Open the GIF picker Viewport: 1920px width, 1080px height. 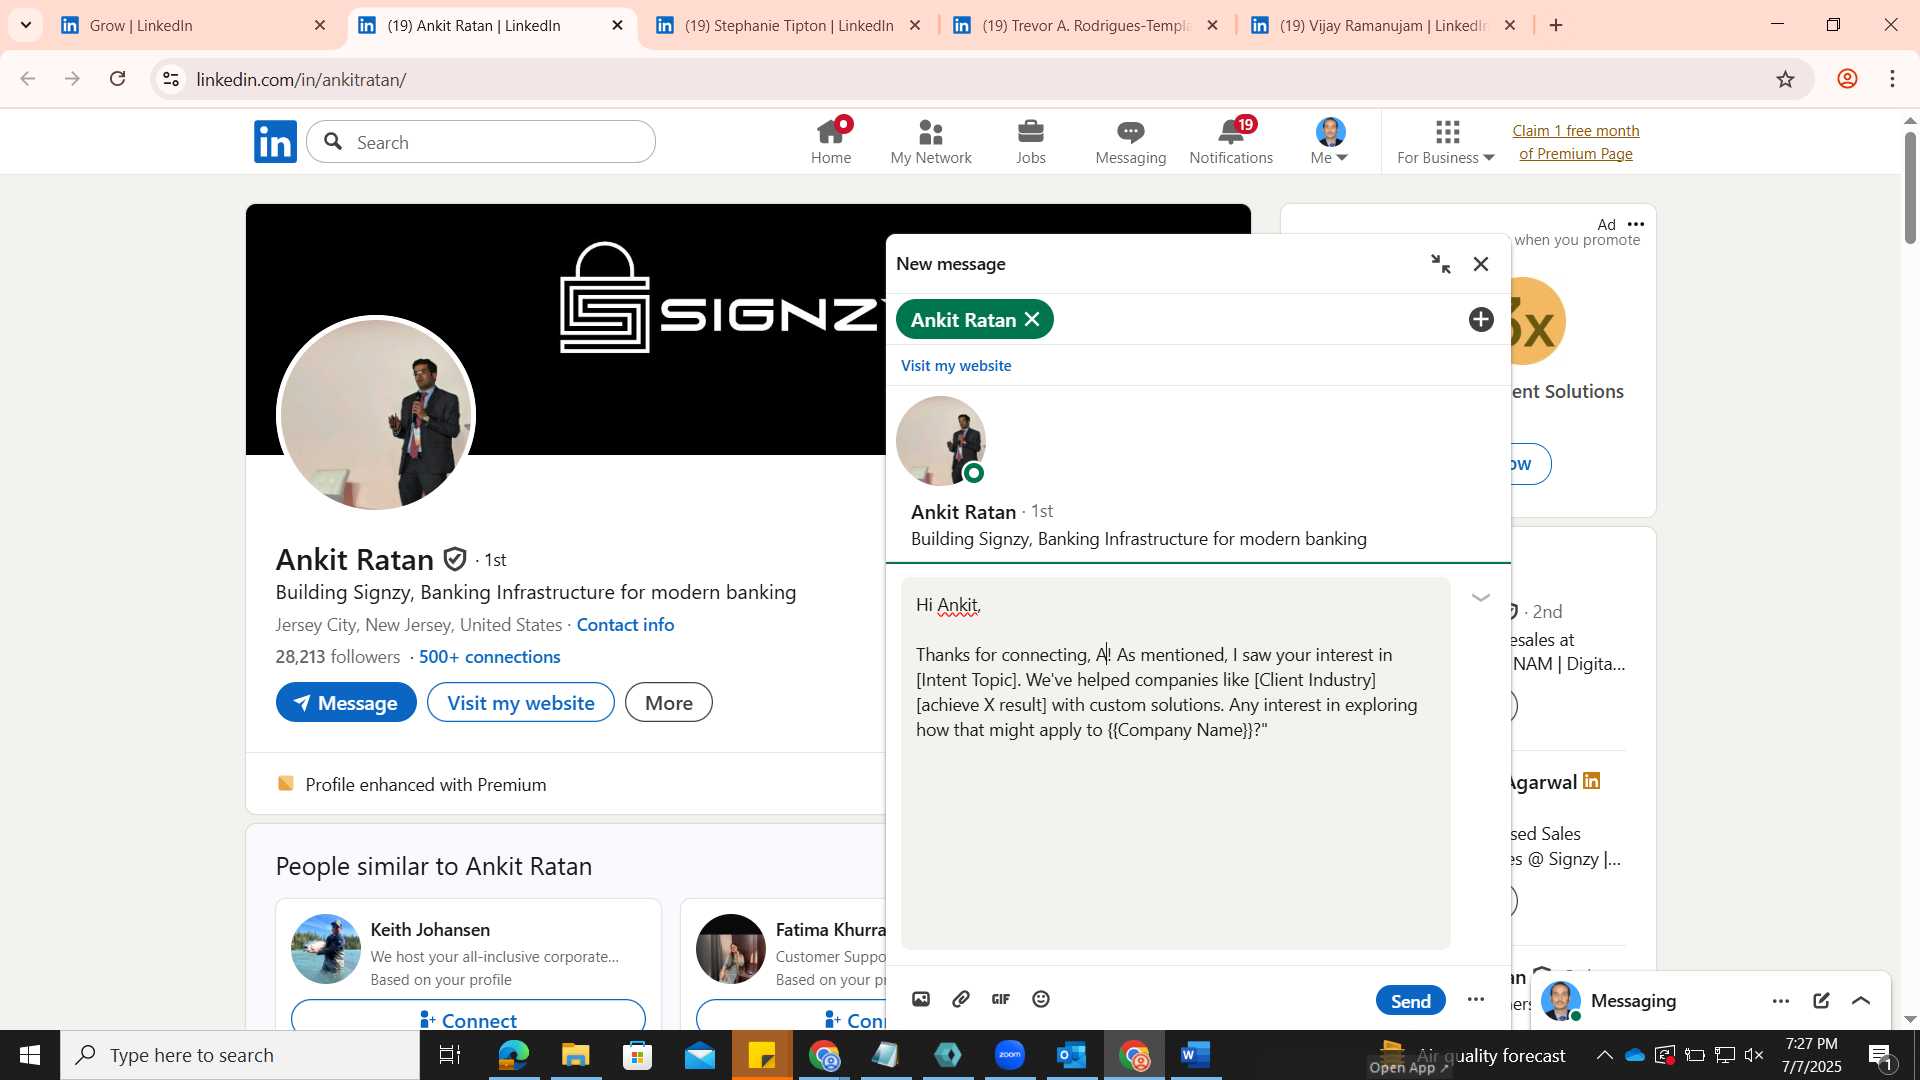point(1001,999)
